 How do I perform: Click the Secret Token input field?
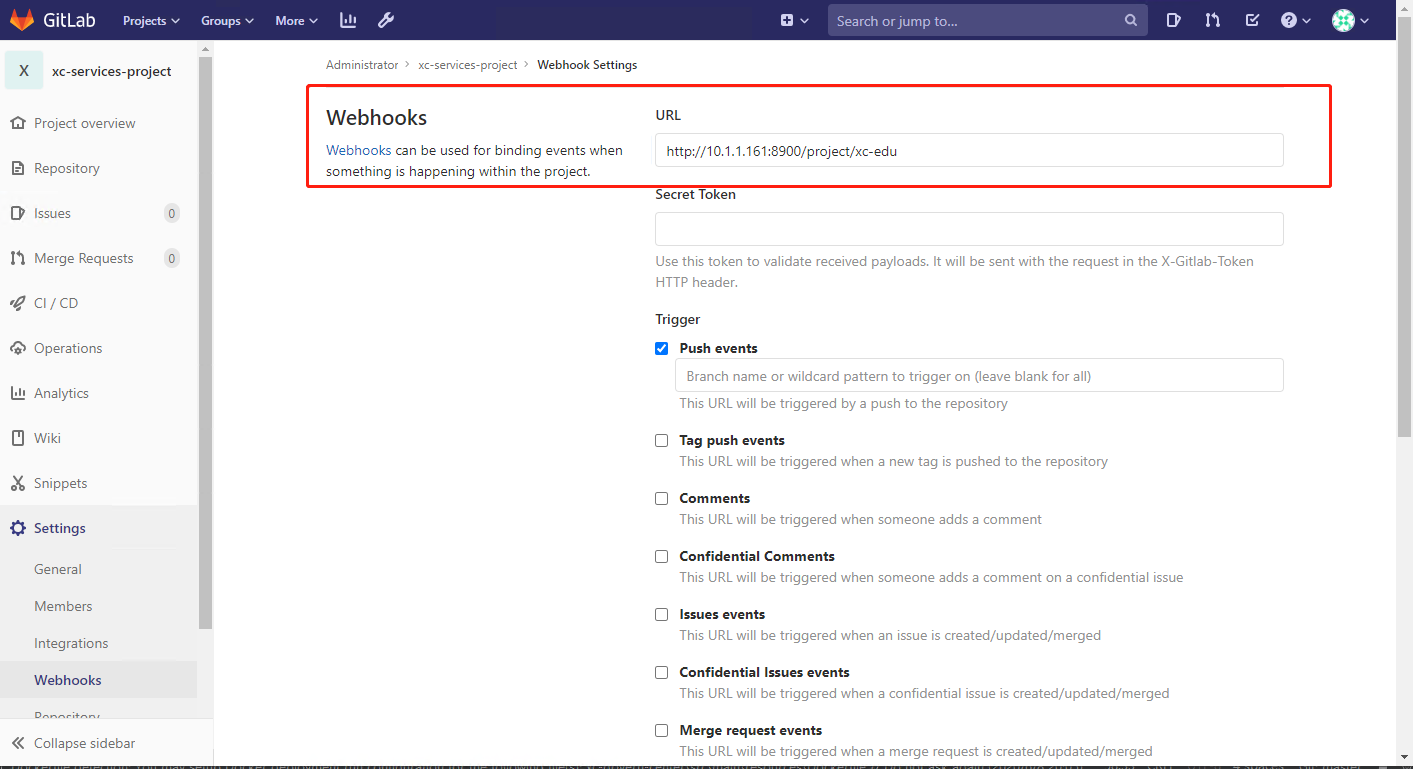click(x=969, y=229)
